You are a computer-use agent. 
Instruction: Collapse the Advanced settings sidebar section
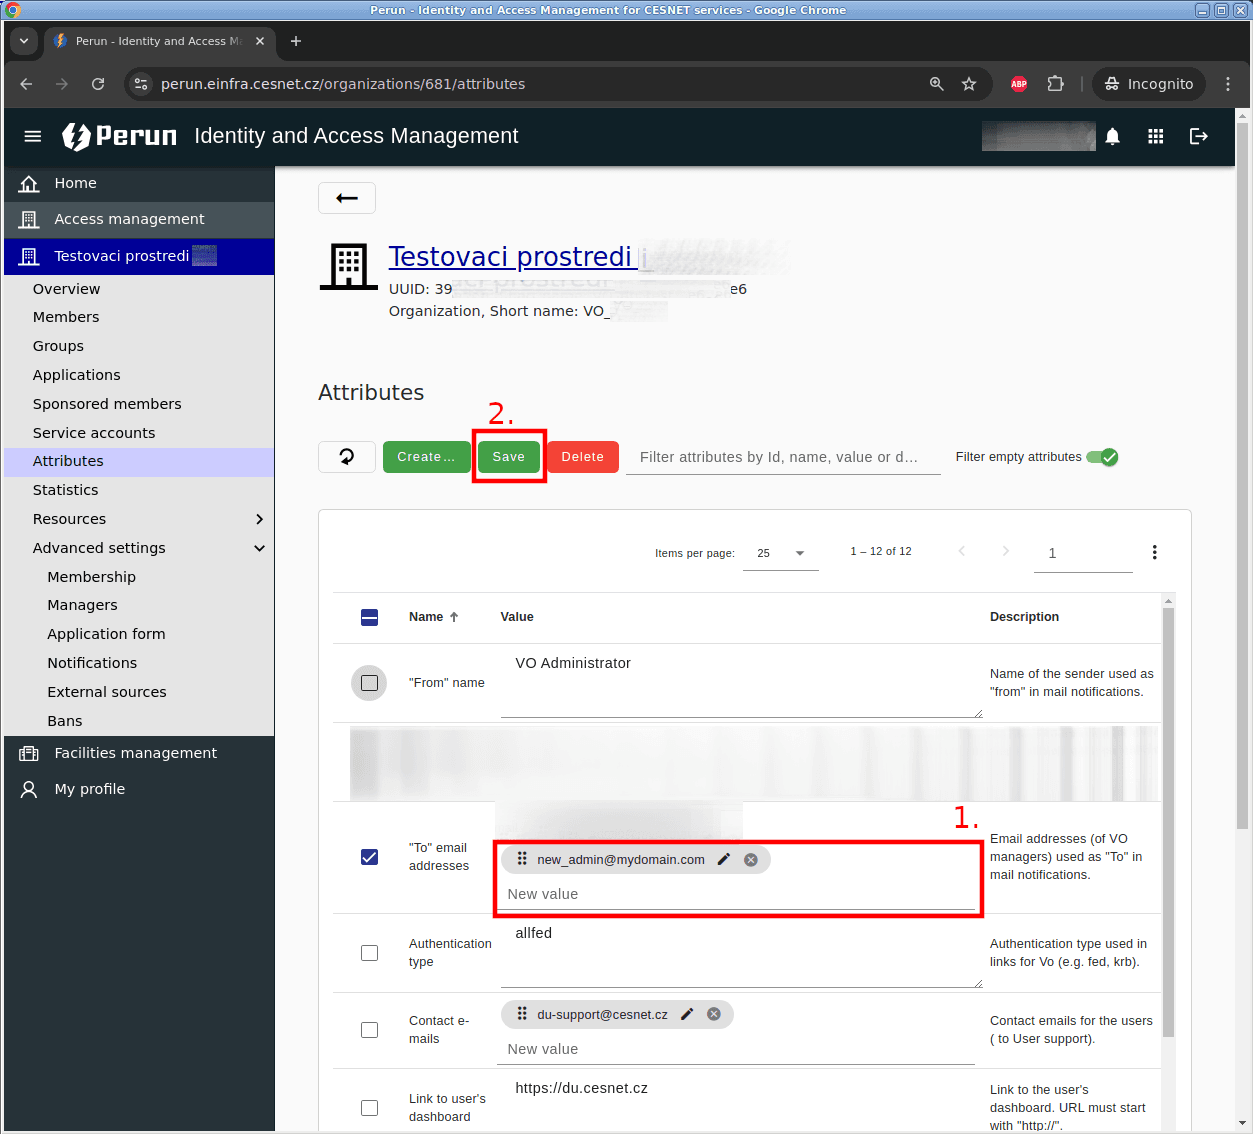tap(259, 548)
